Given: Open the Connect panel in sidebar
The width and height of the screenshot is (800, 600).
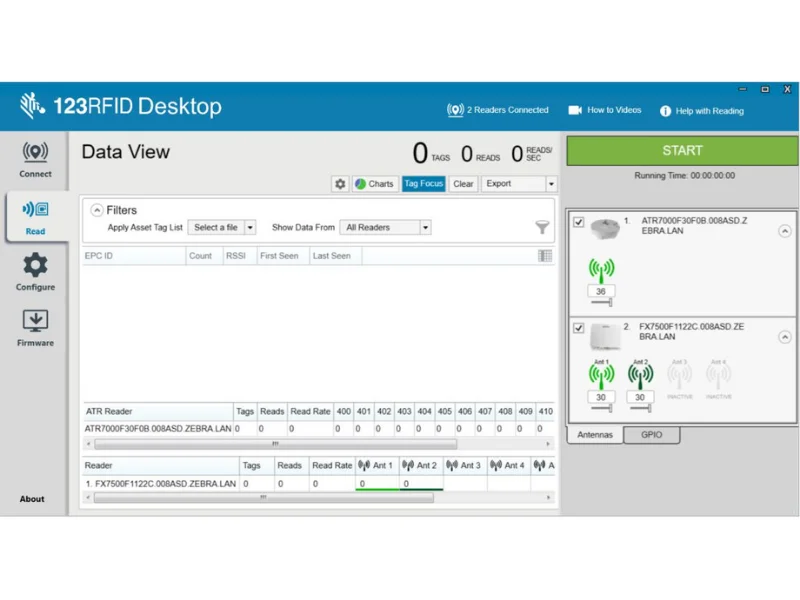Looking at the screenshot, I should pos(35,158).
